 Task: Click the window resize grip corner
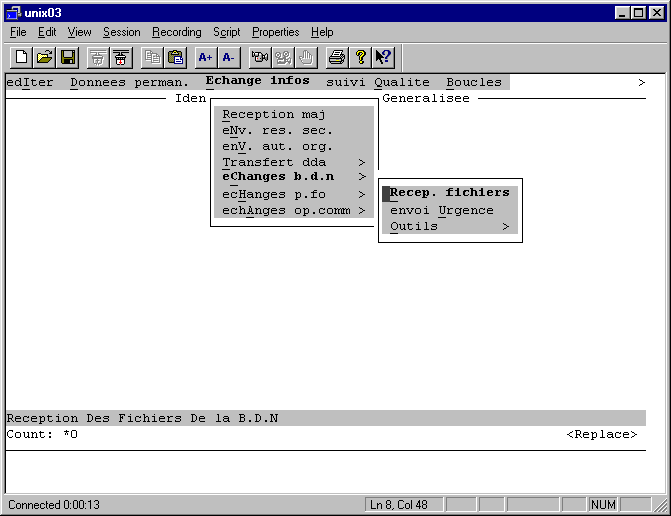coord(661,506)
